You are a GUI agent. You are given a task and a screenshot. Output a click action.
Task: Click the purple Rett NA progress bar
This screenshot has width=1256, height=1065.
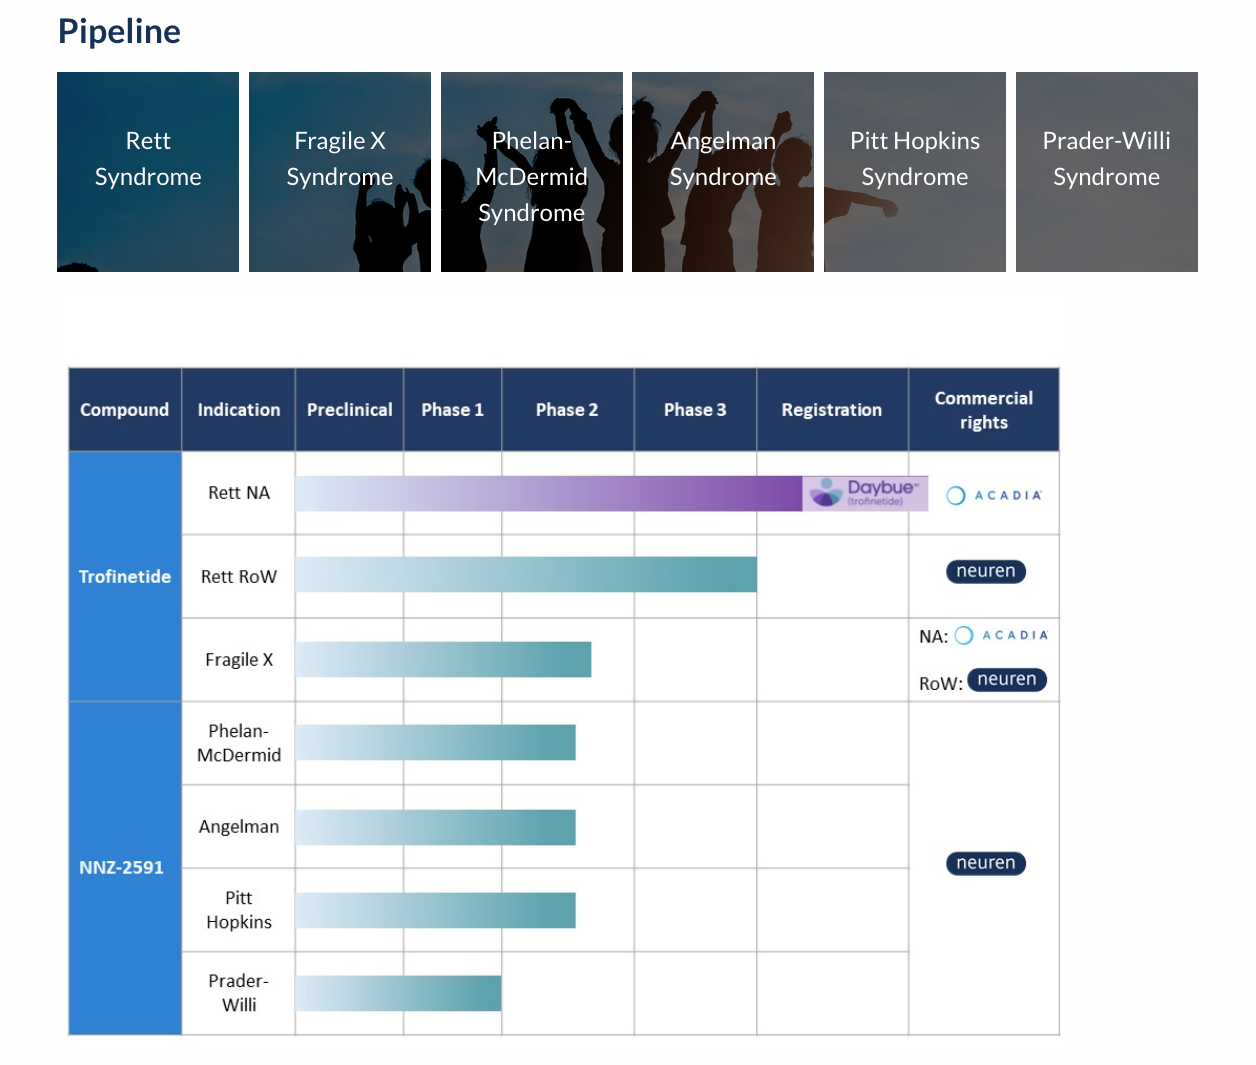(x=548, y=494)
